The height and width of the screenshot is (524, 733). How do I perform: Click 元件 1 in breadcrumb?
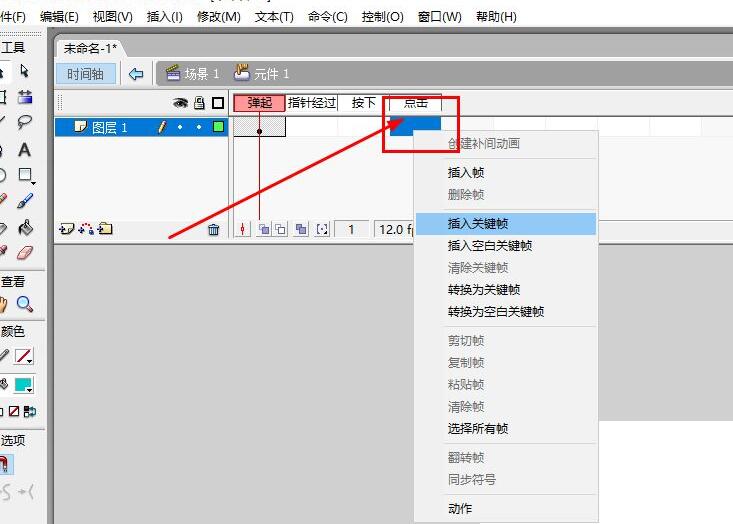[x=262, y=73]
